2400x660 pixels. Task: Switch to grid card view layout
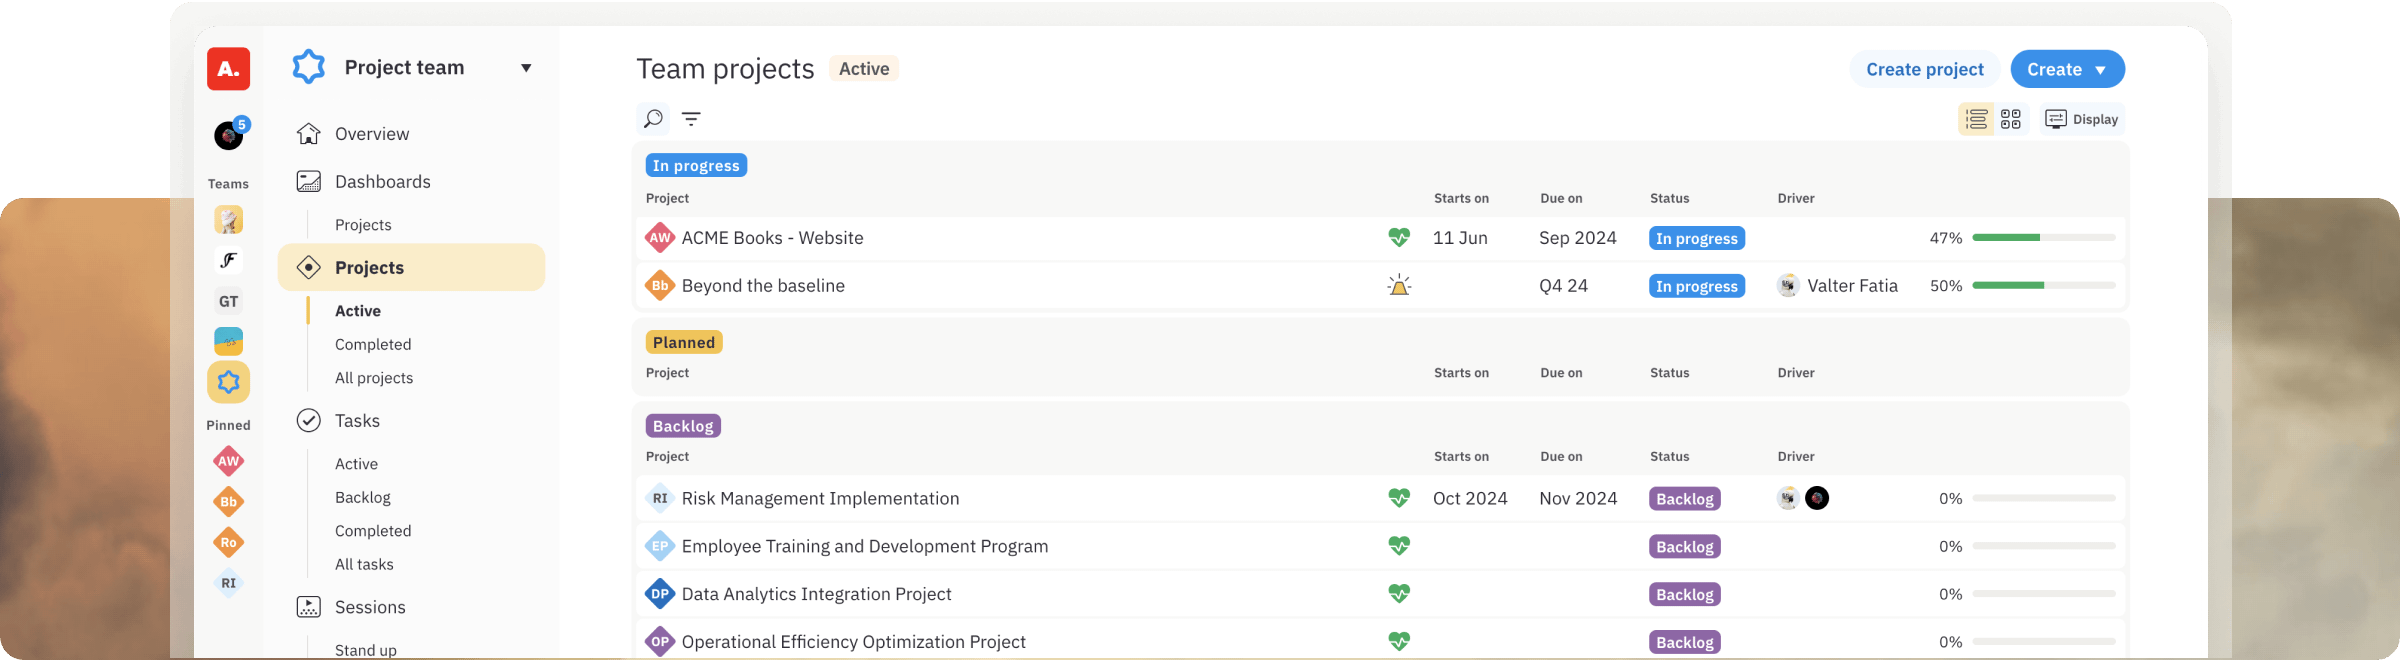(2011, 119)
